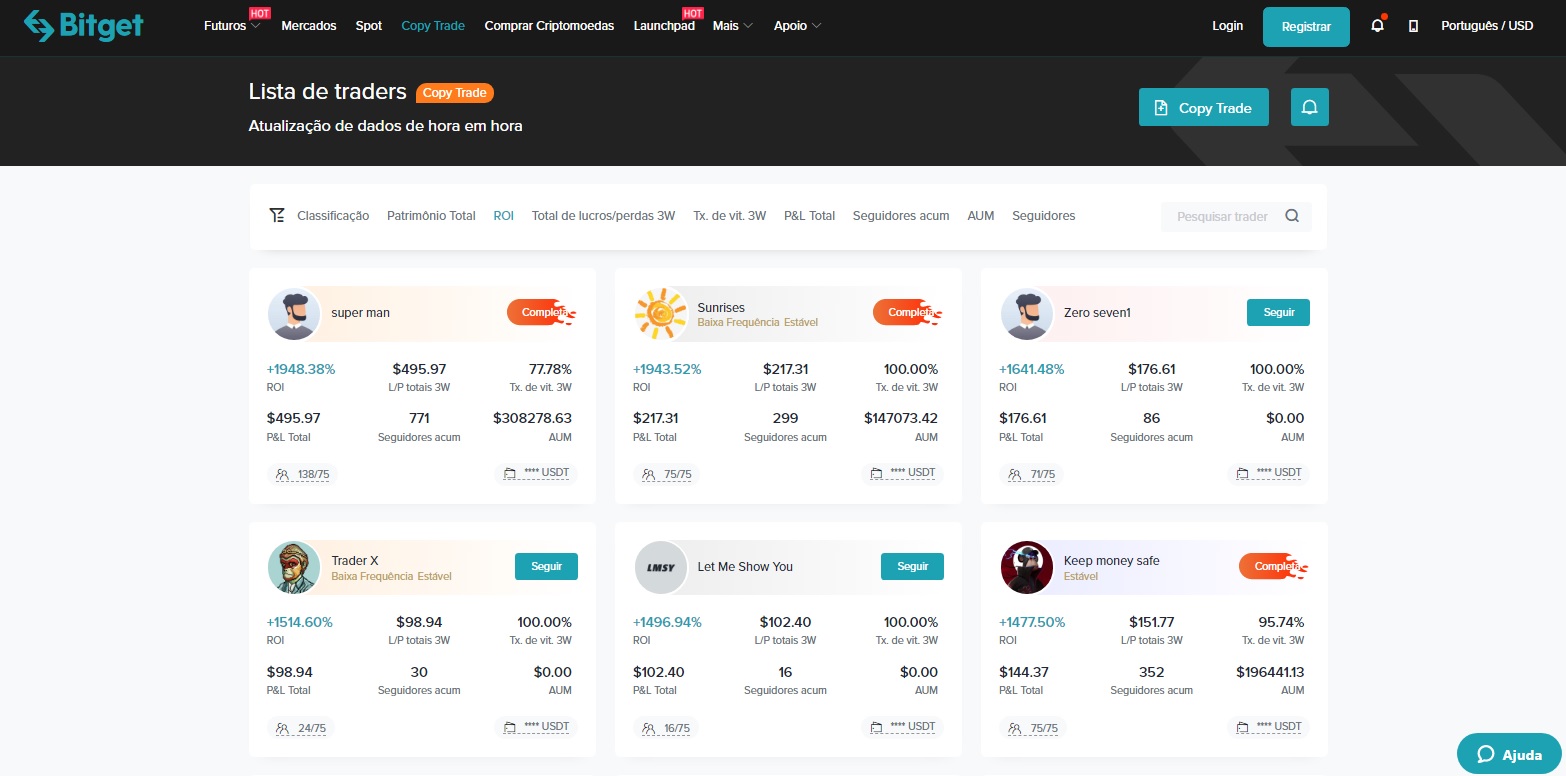
Task: Click the bell button beside Copy Trade button
Action: point(1310,107)
